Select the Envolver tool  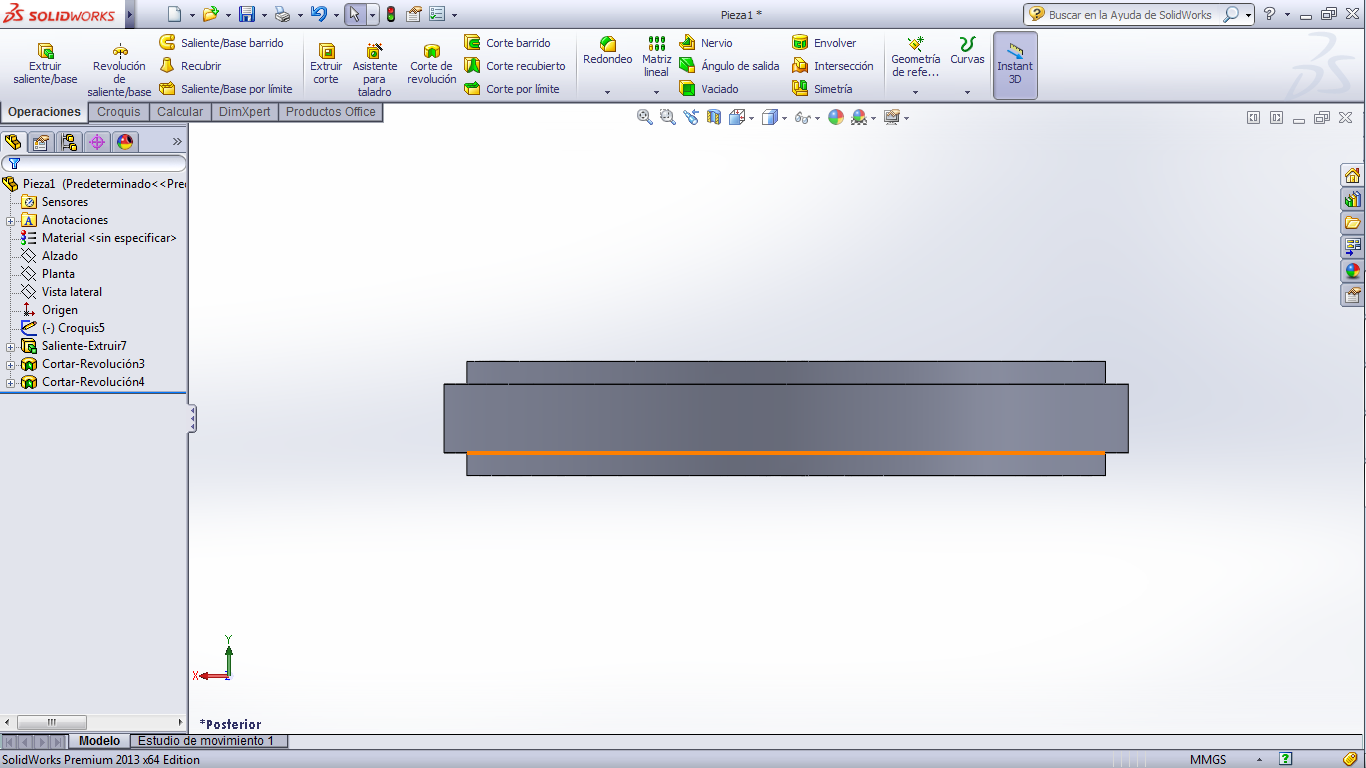tap(823, 43)
